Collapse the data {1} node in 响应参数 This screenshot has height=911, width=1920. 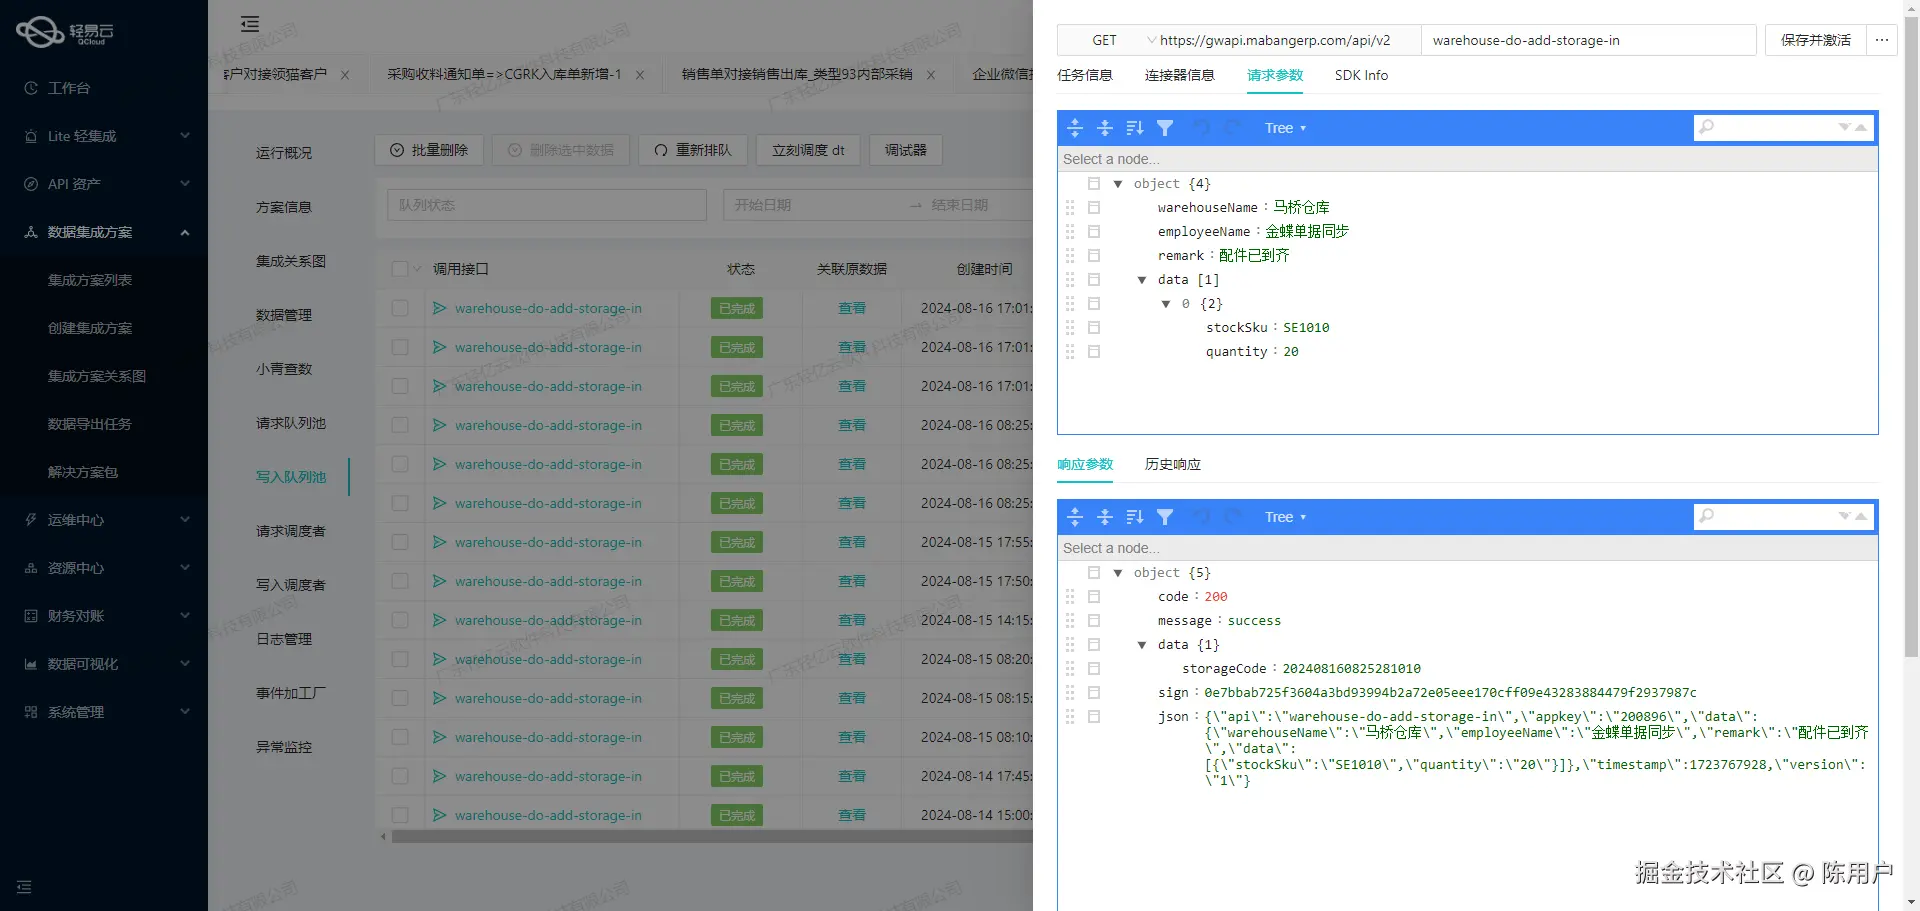click(x=1142, y=645)
